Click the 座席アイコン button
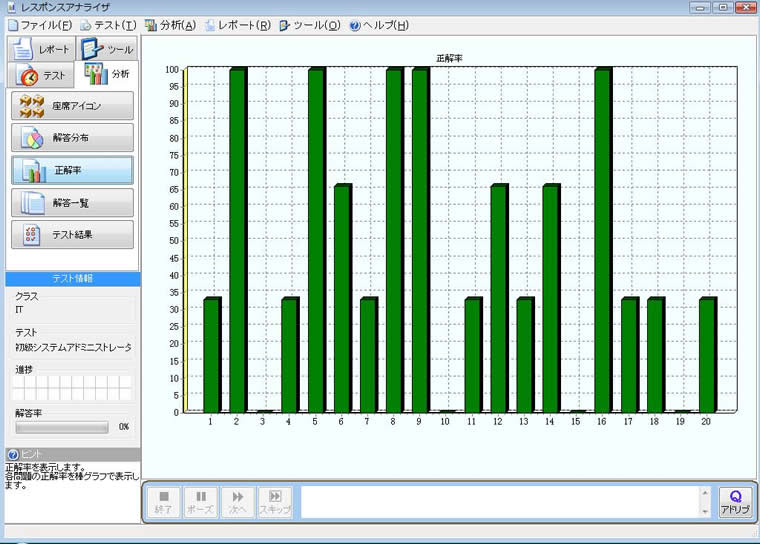 coord(72,106)
